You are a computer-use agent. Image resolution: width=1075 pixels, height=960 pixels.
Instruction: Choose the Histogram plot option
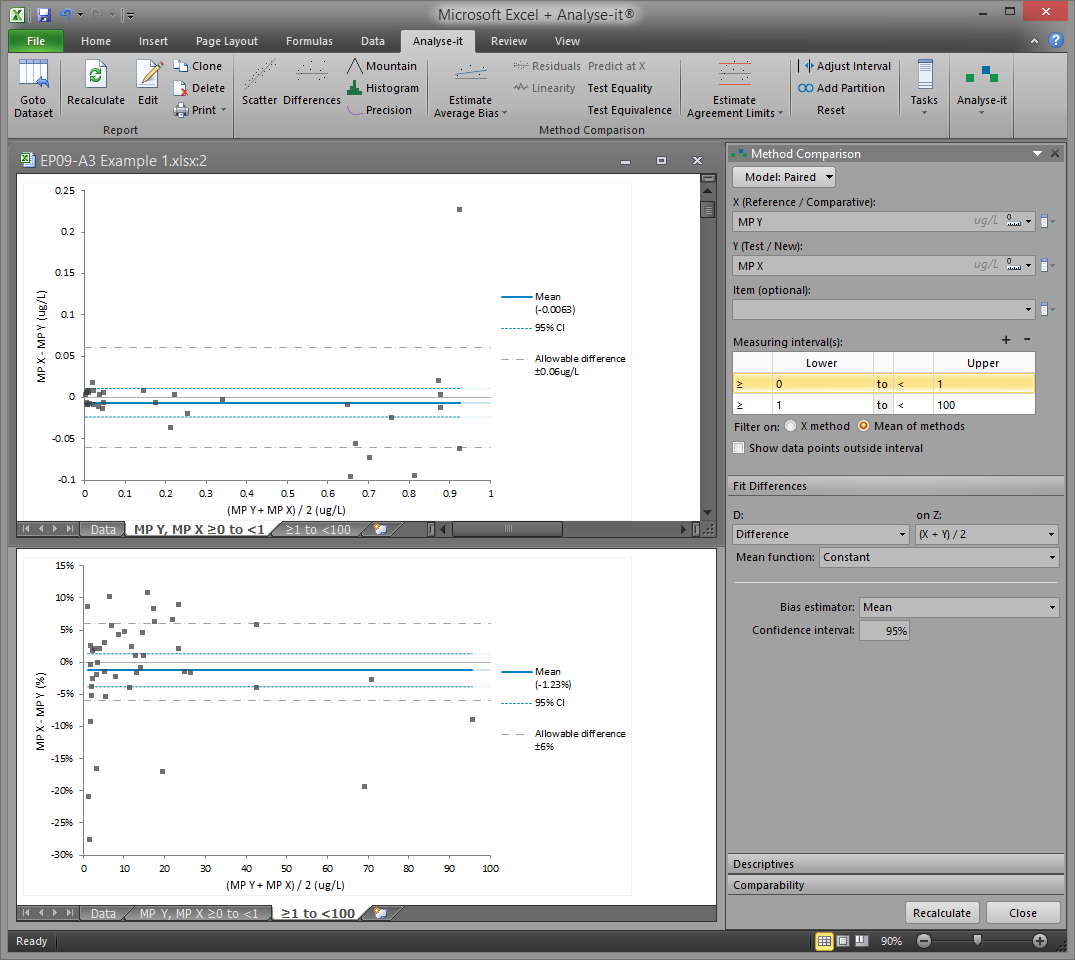click(x=383, y=88)
